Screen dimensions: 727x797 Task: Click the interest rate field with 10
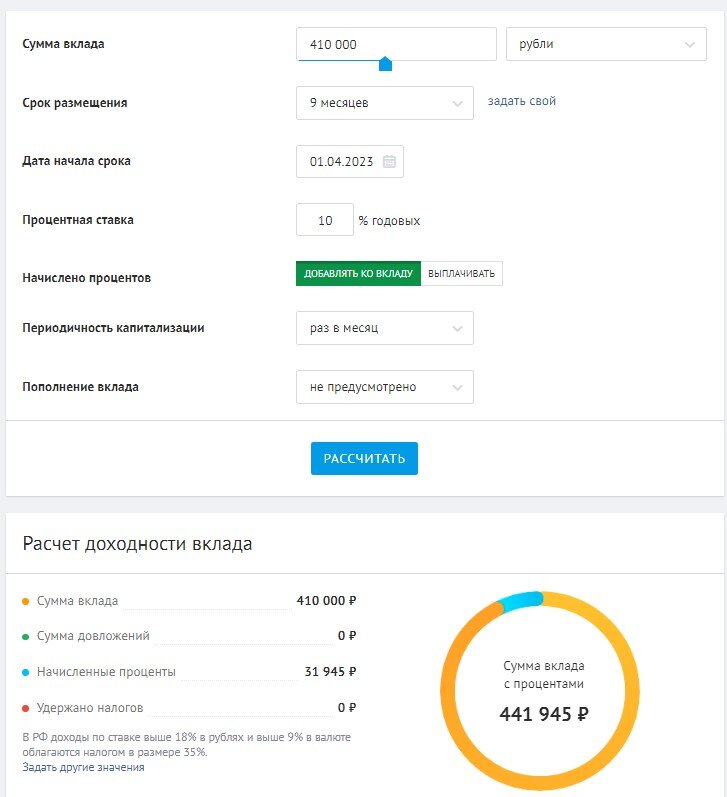325,220
